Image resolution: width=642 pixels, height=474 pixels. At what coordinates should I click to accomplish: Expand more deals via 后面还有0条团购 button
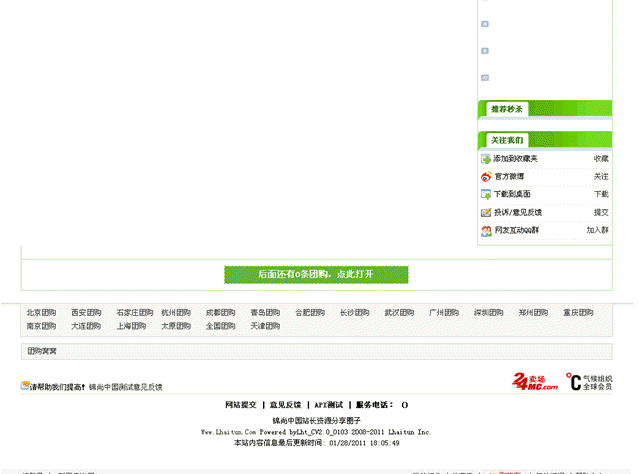(316, 274)
